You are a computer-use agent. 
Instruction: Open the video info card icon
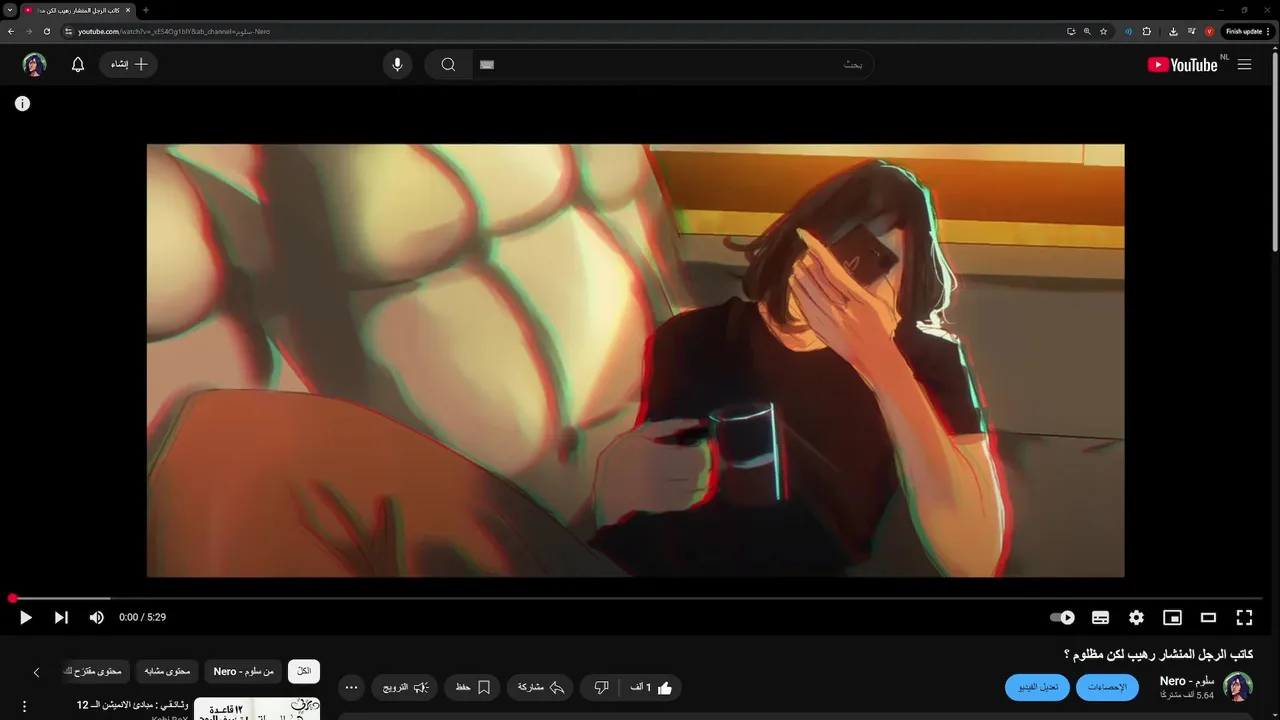coord(22,103)
